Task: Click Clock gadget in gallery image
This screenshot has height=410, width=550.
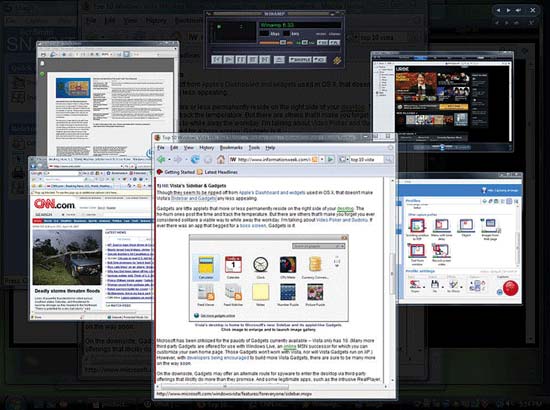Action: (x=261, y=268)
